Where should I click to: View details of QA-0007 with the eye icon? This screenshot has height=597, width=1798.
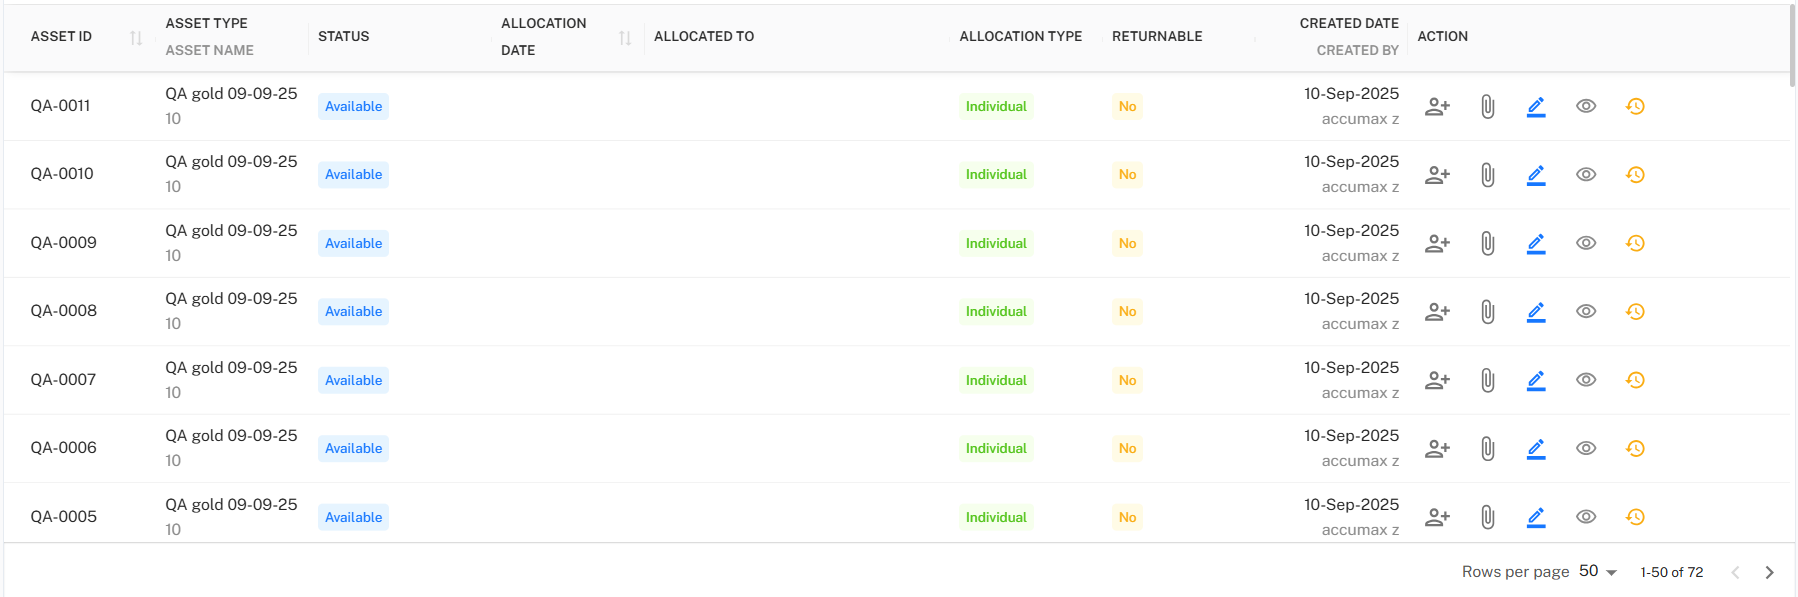(x=1586, y=380)
